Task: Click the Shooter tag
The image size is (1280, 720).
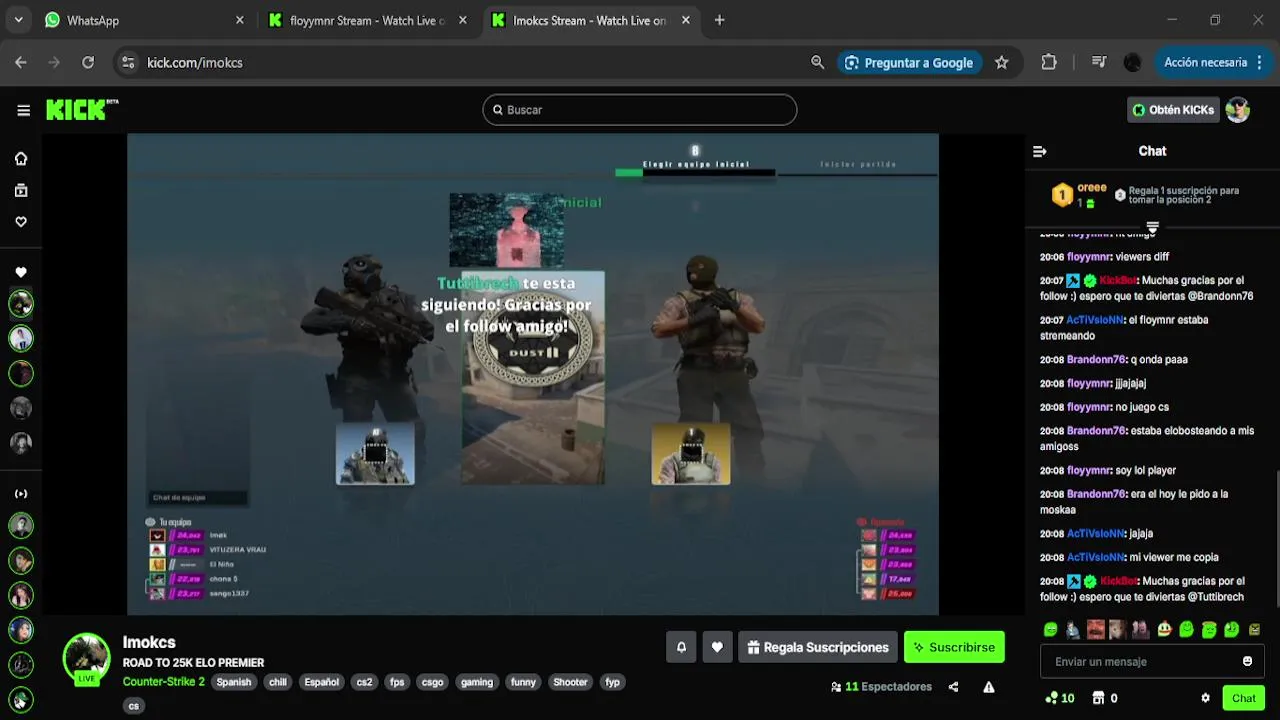Action: tap(570, 682)
